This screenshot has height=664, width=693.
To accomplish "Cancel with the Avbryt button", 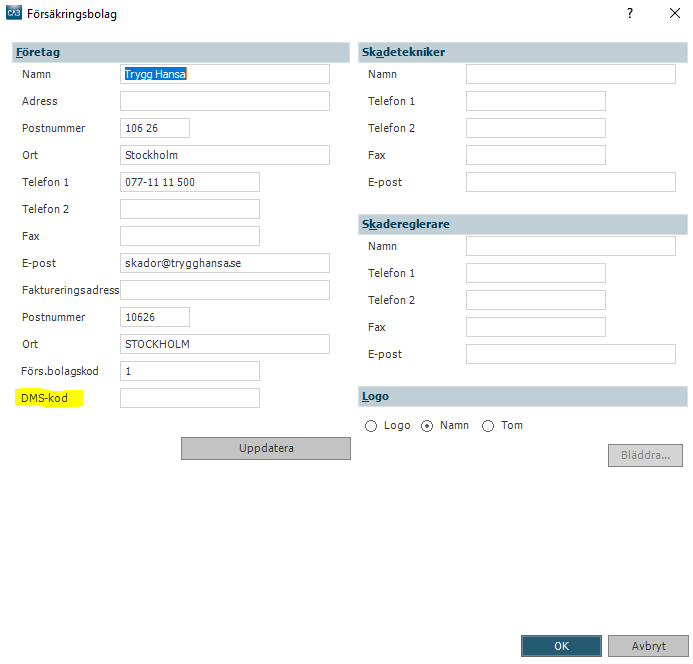I will (x=648, y=646).
